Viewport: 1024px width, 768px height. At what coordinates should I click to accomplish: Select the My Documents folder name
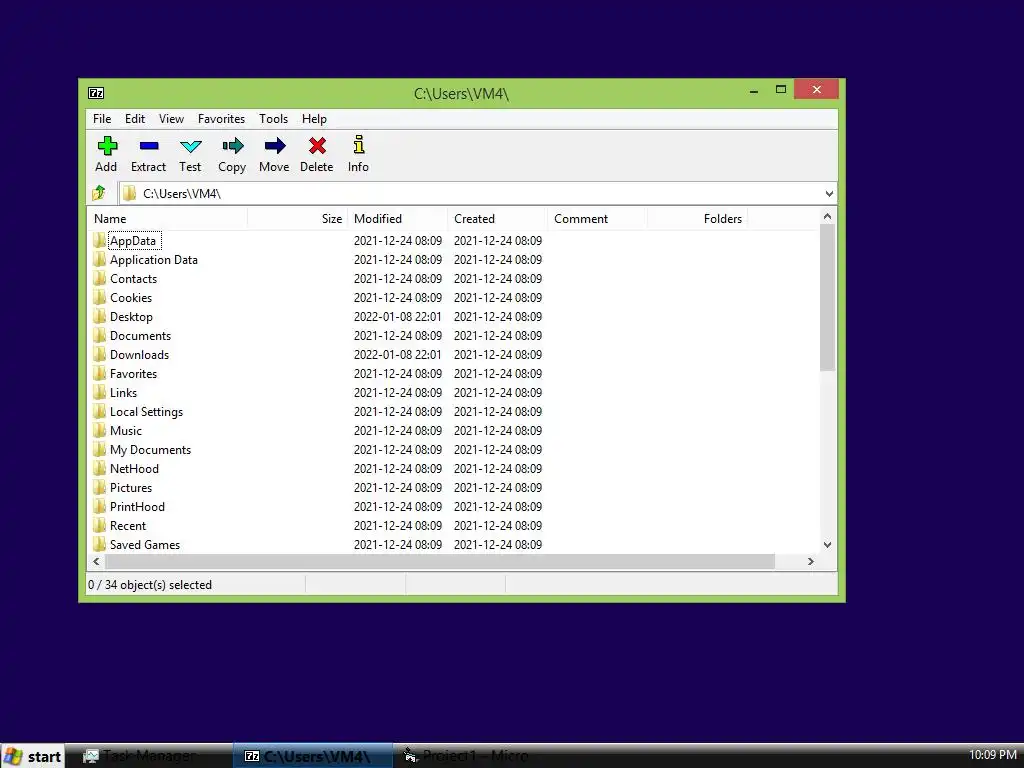coord(150,450)
